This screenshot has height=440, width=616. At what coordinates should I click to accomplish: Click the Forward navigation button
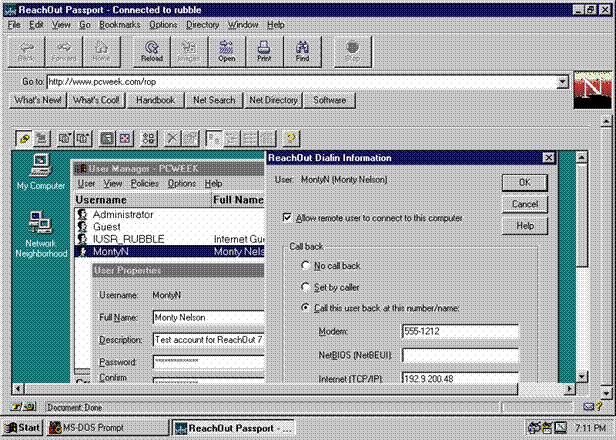tap(64, 51)
